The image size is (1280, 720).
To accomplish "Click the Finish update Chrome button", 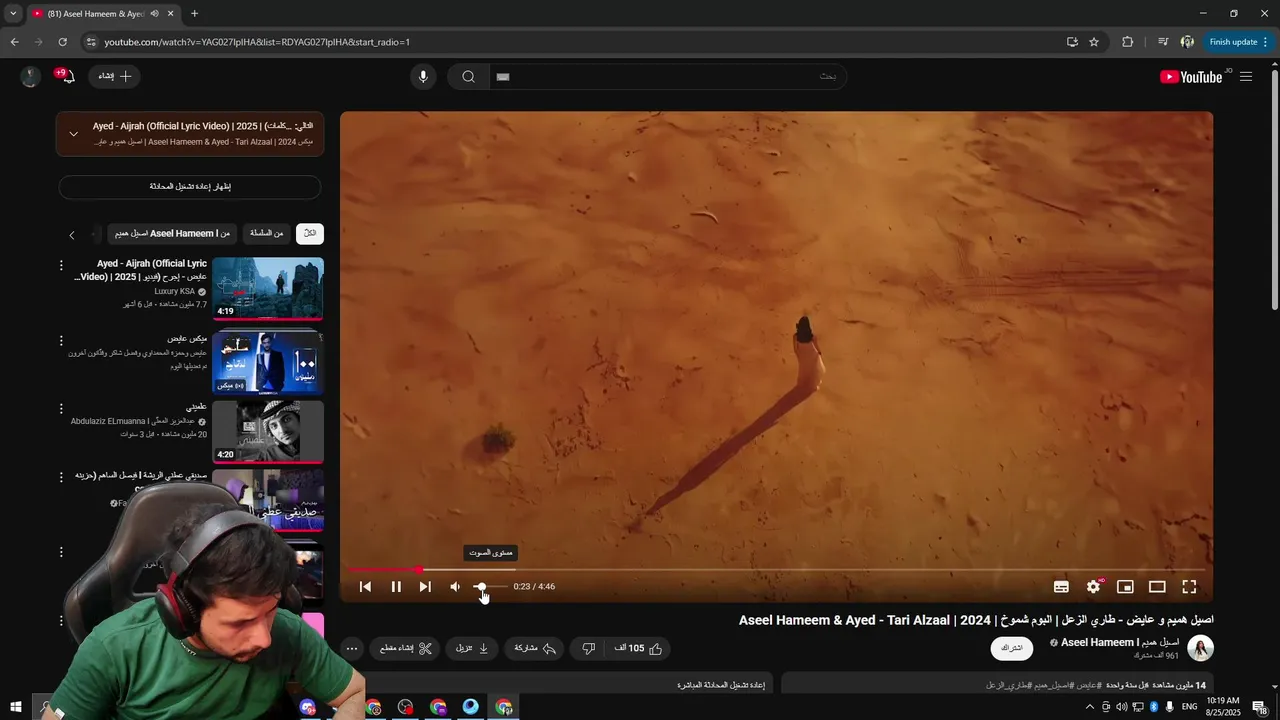I will [1237, 42].
